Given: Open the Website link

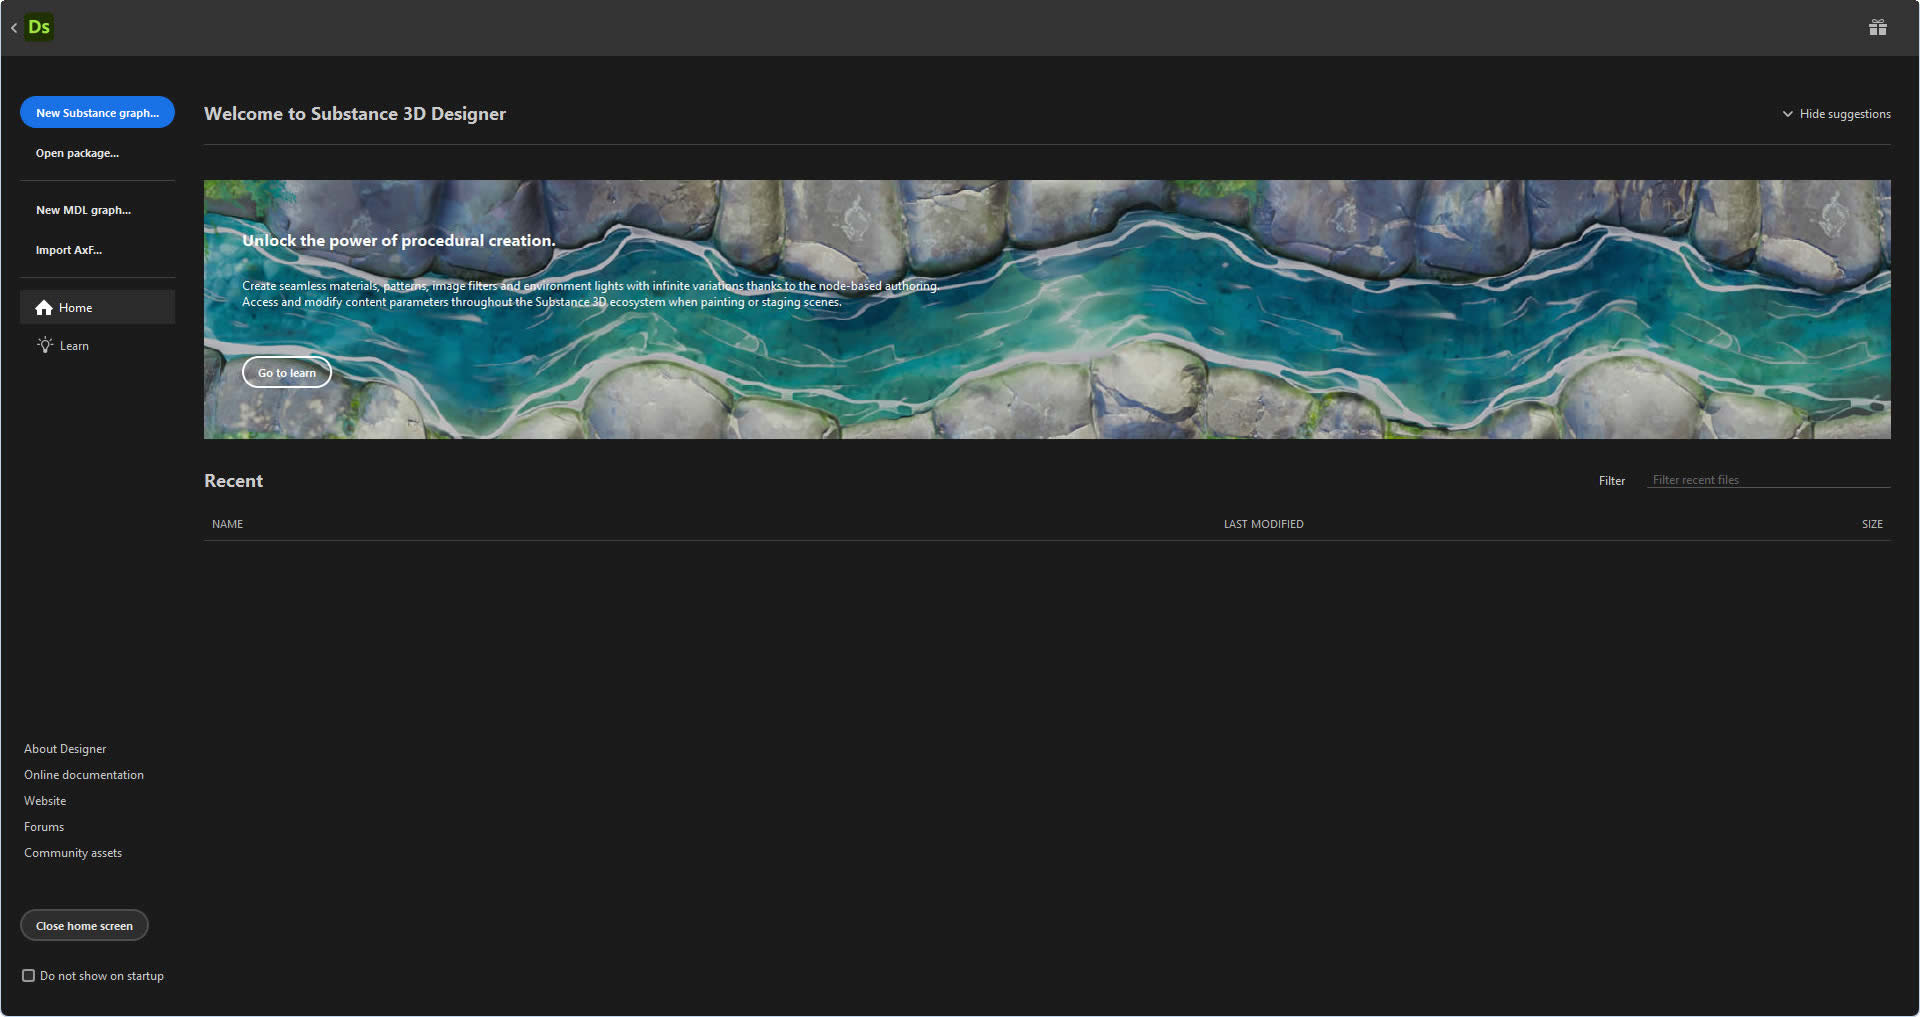Looking at the screenshot, I should tap(45, 801).
